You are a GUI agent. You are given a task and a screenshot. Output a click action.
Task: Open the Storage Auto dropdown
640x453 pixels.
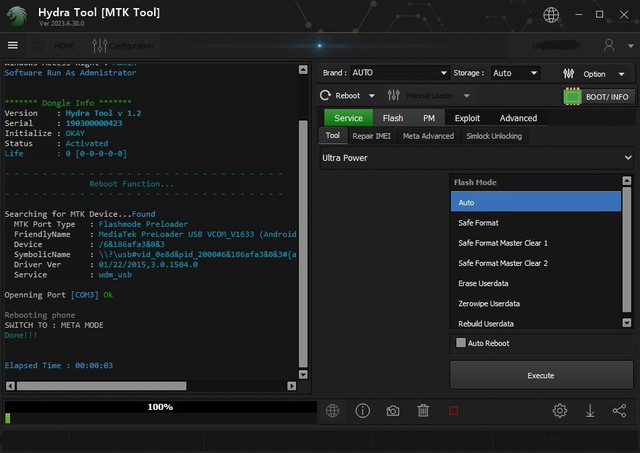tap(515, 73)
